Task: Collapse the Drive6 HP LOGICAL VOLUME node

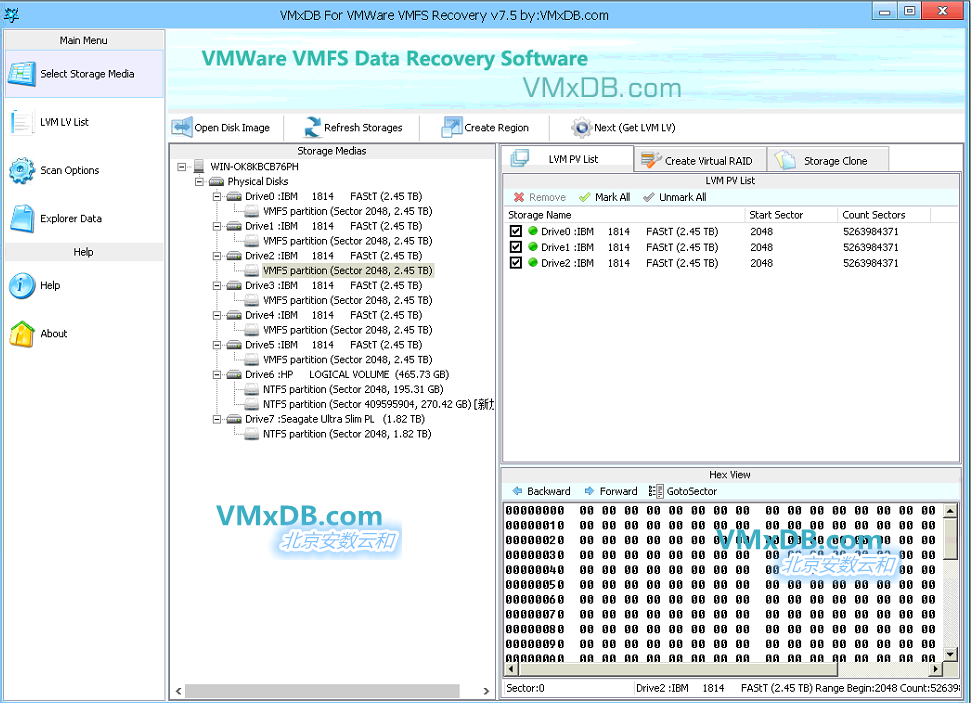Action: point(217,375)
